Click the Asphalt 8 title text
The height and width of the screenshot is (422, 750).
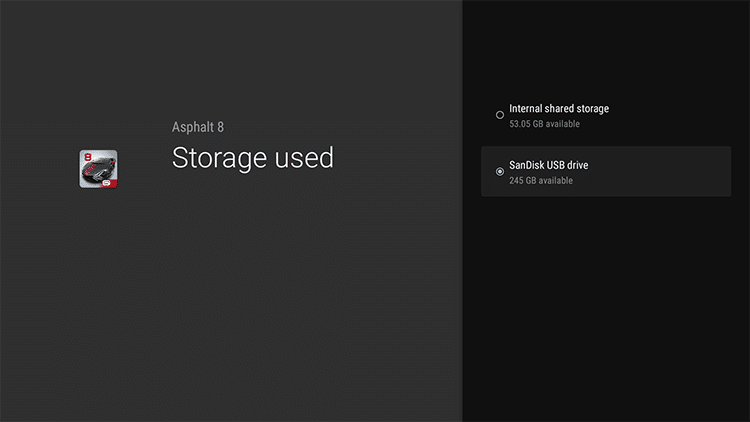click(x=198, y=127)
